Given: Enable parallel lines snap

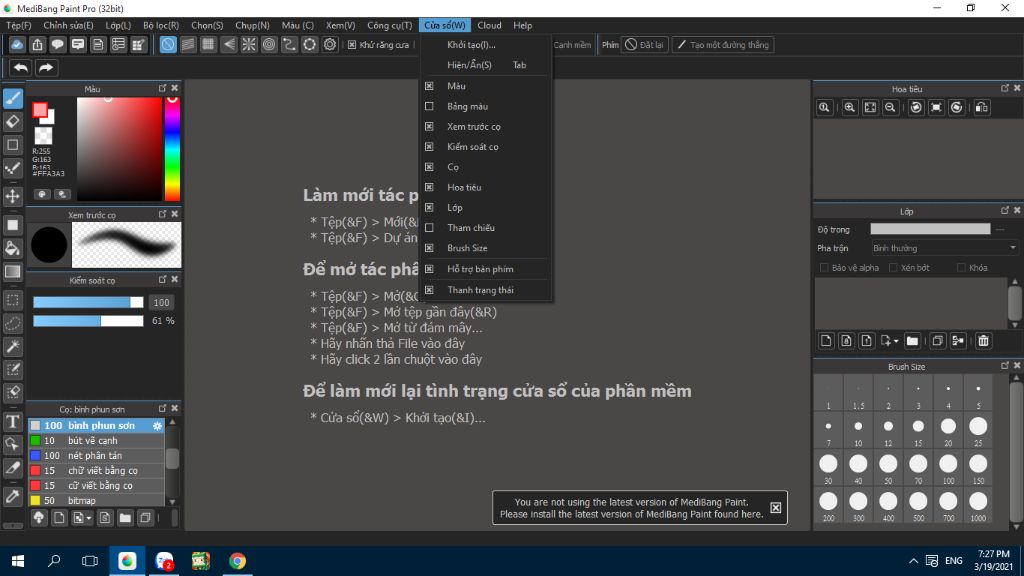Looking at the screenshot, I should tap(188, 44).
